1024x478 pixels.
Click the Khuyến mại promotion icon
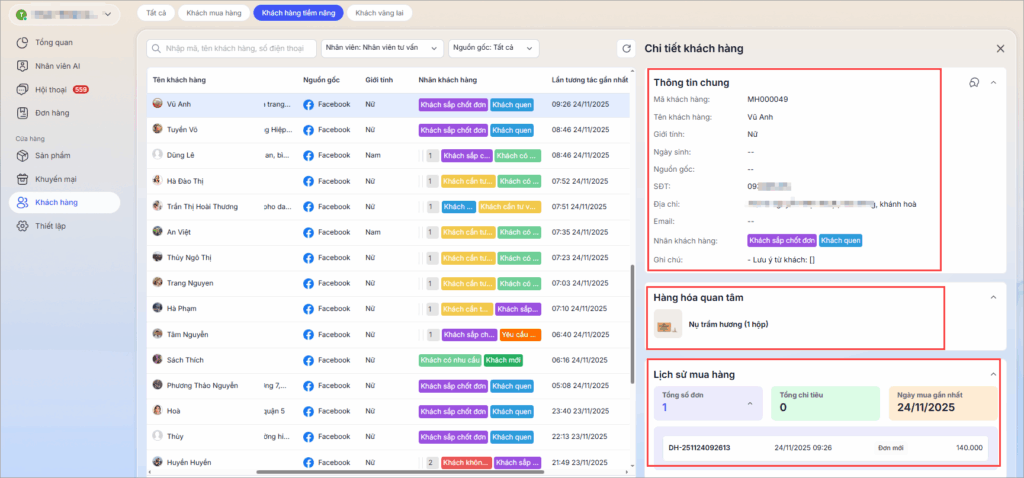[x=22, y=179]
